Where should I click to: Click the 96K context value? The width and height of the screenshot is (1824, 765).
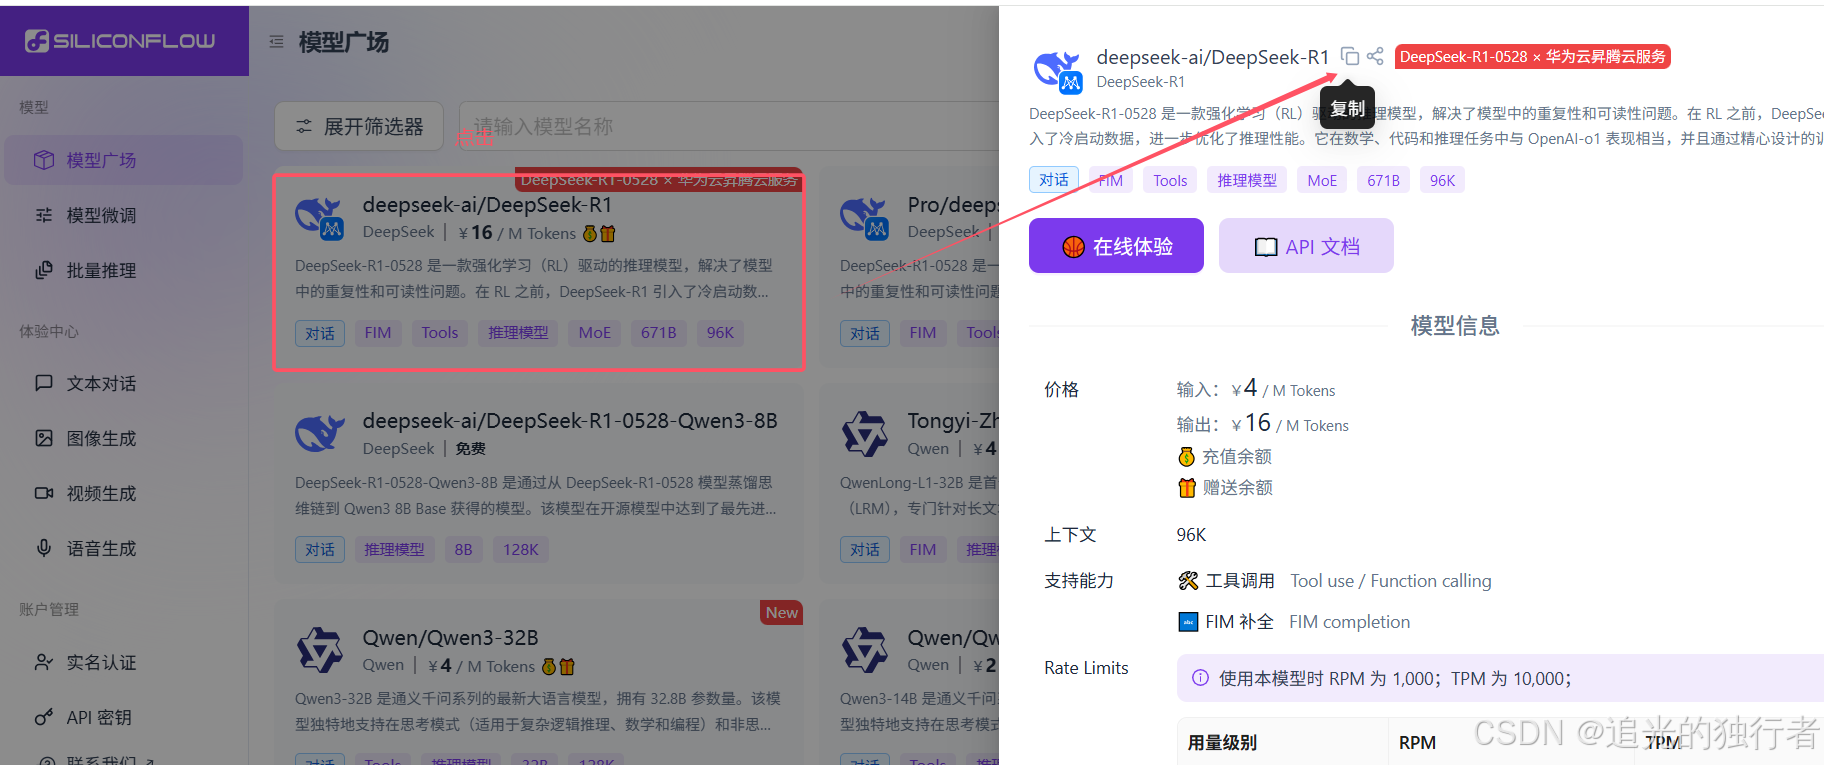click(1191, 535)
